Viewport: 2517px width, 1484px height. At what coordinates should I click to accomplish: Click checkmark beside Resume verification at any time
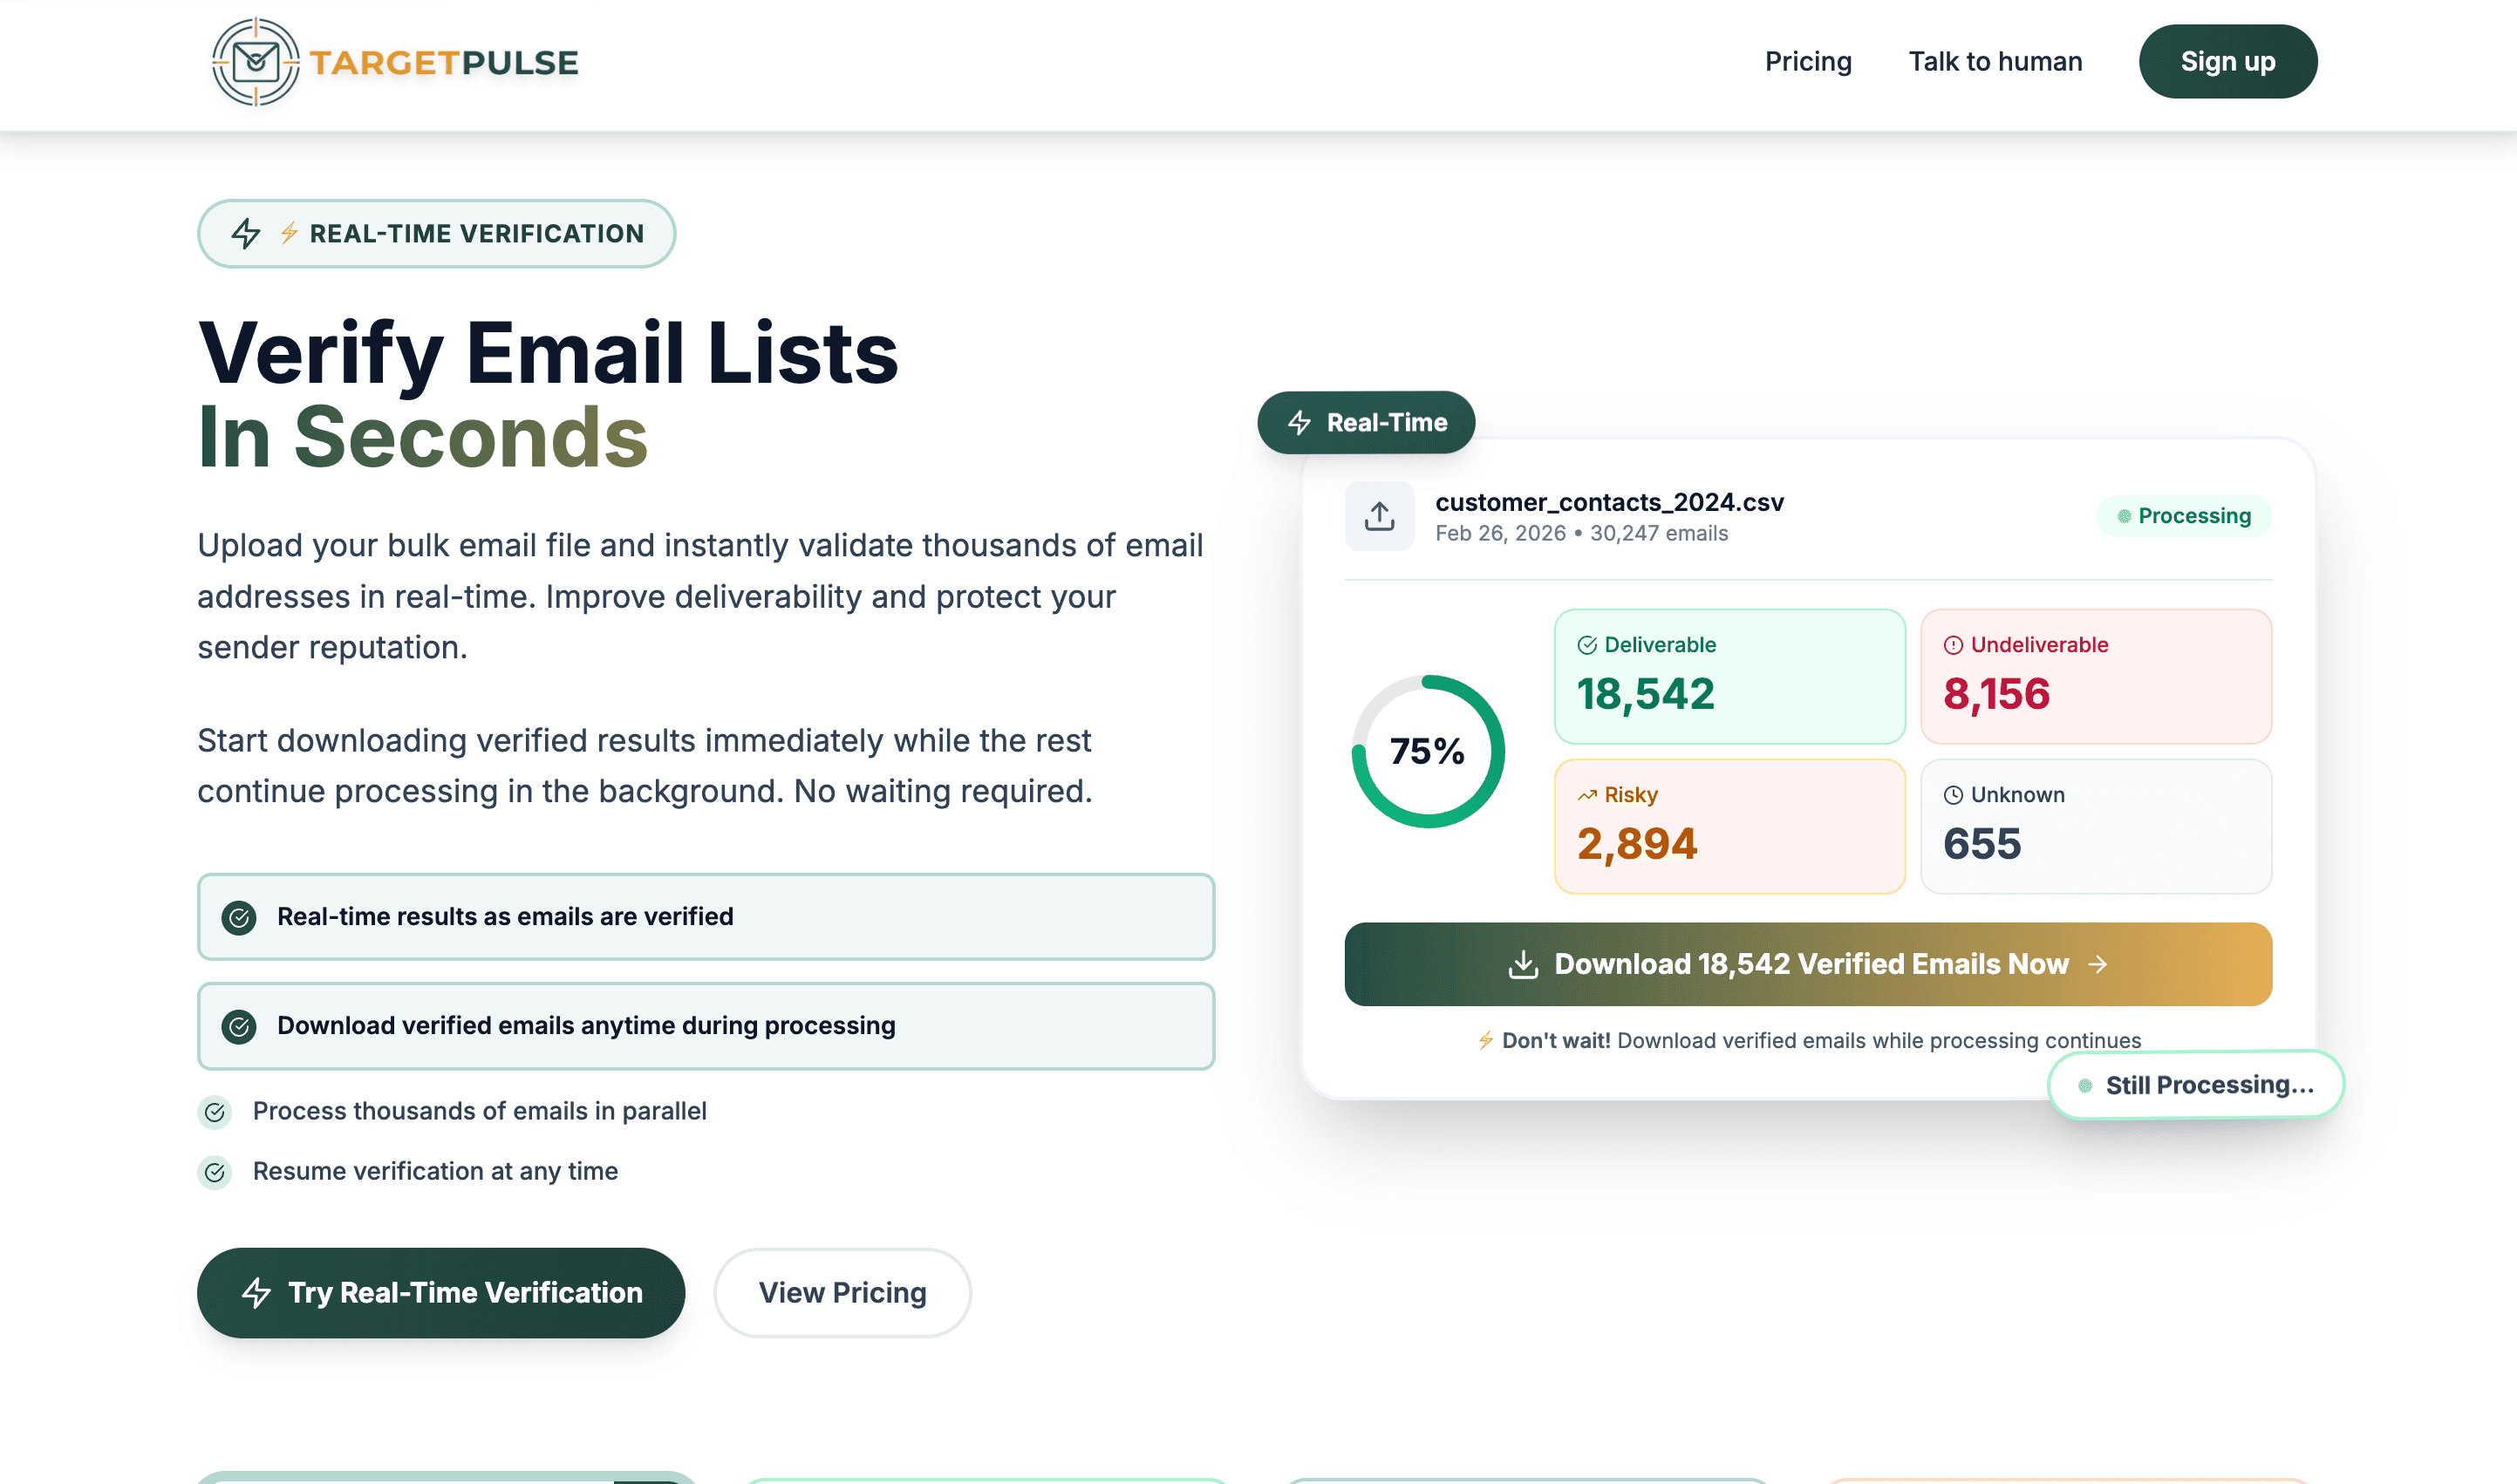214,1172
